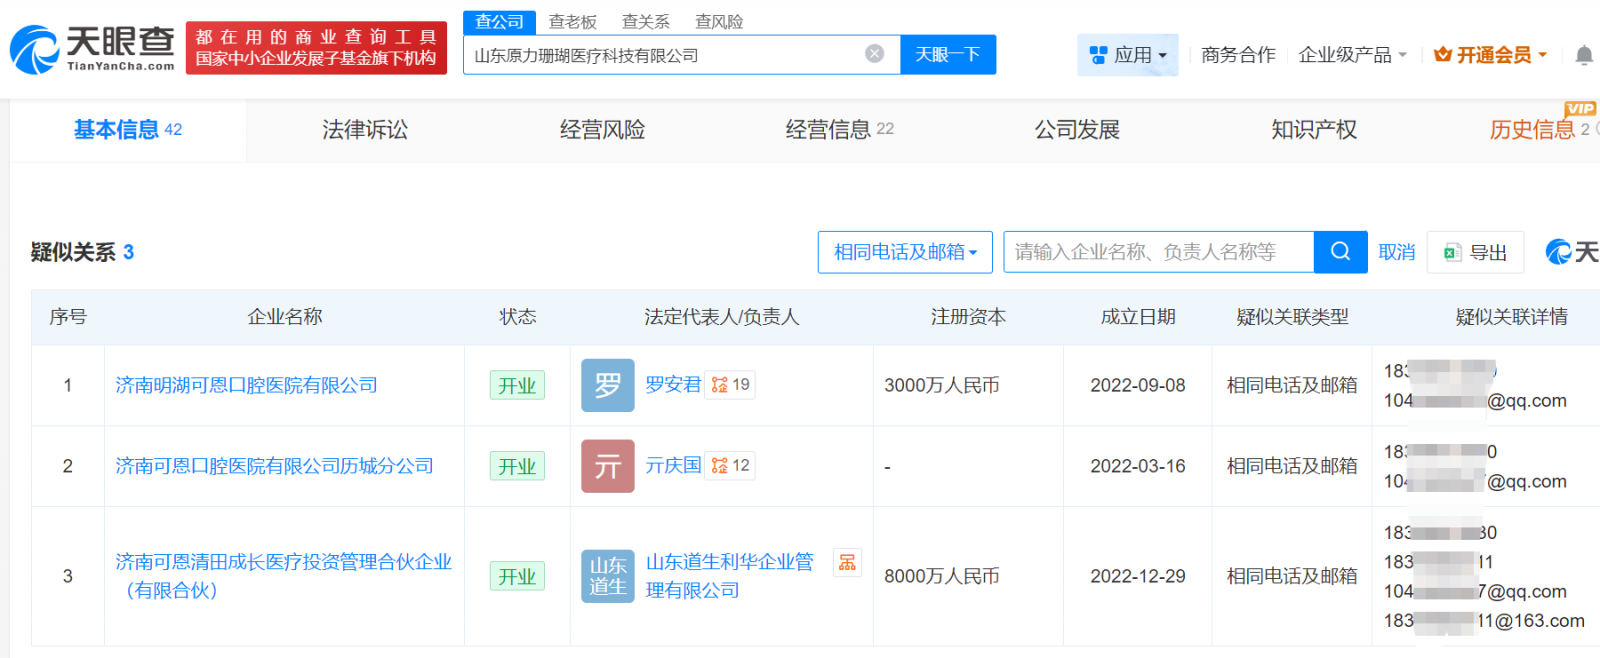Open the 应用 dropdown menu
Image resolution: width=1600 pixels, height=658 pixels.
pyautogui.click(x=1128, y=55)
